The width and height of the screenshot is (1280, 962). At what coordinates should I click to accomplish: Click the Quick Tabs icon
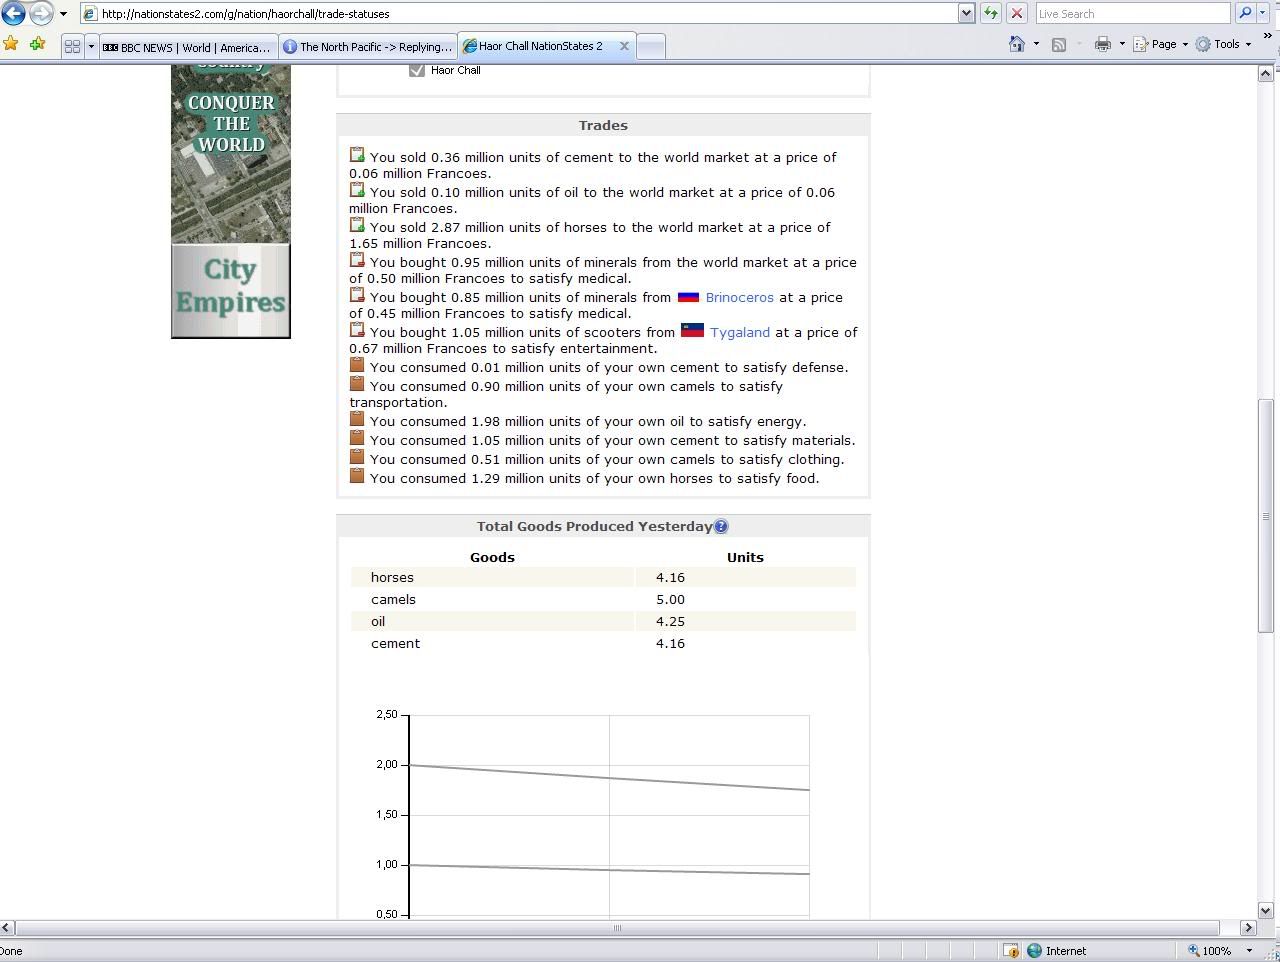click(72, 46)
